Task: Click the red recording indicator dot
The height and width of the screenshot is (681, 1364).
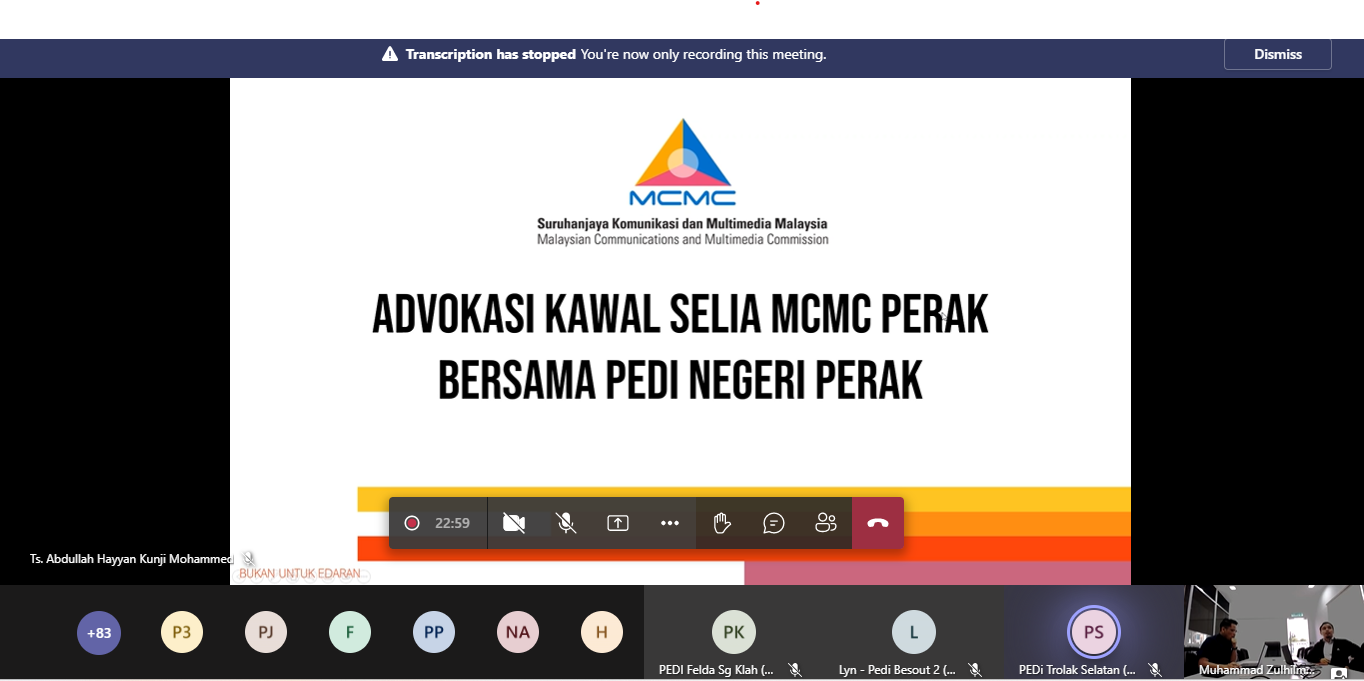Action: (x=411, y=523)
